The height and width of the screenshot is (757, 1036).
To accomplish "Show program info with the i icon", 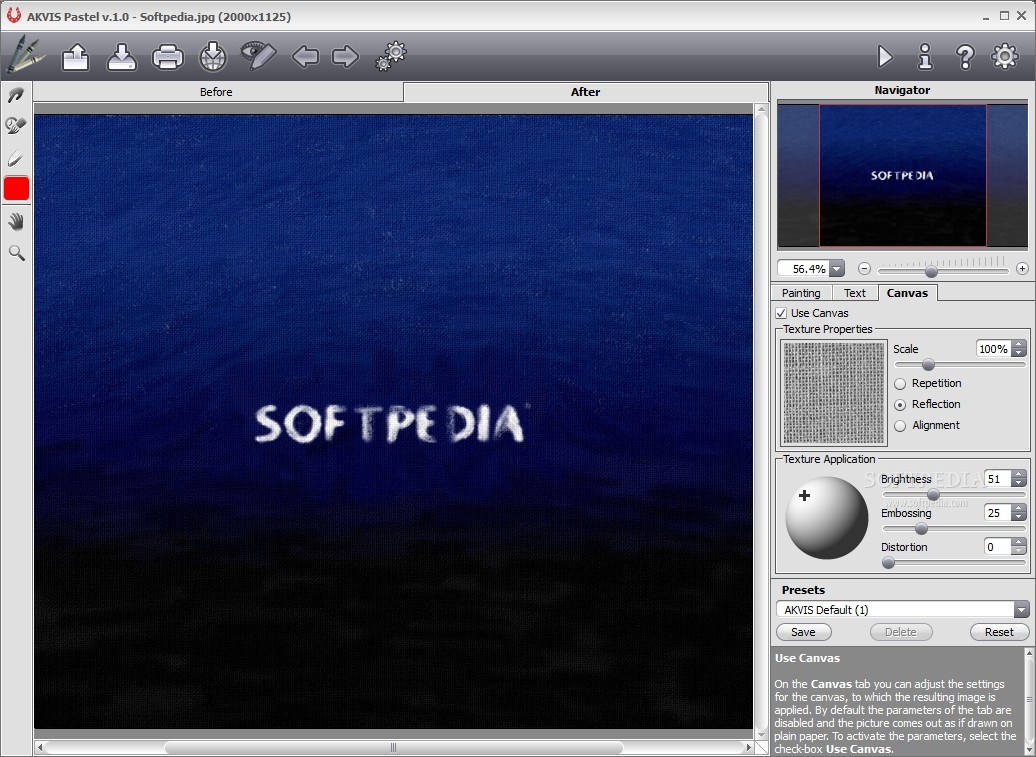I will point(925,57).
